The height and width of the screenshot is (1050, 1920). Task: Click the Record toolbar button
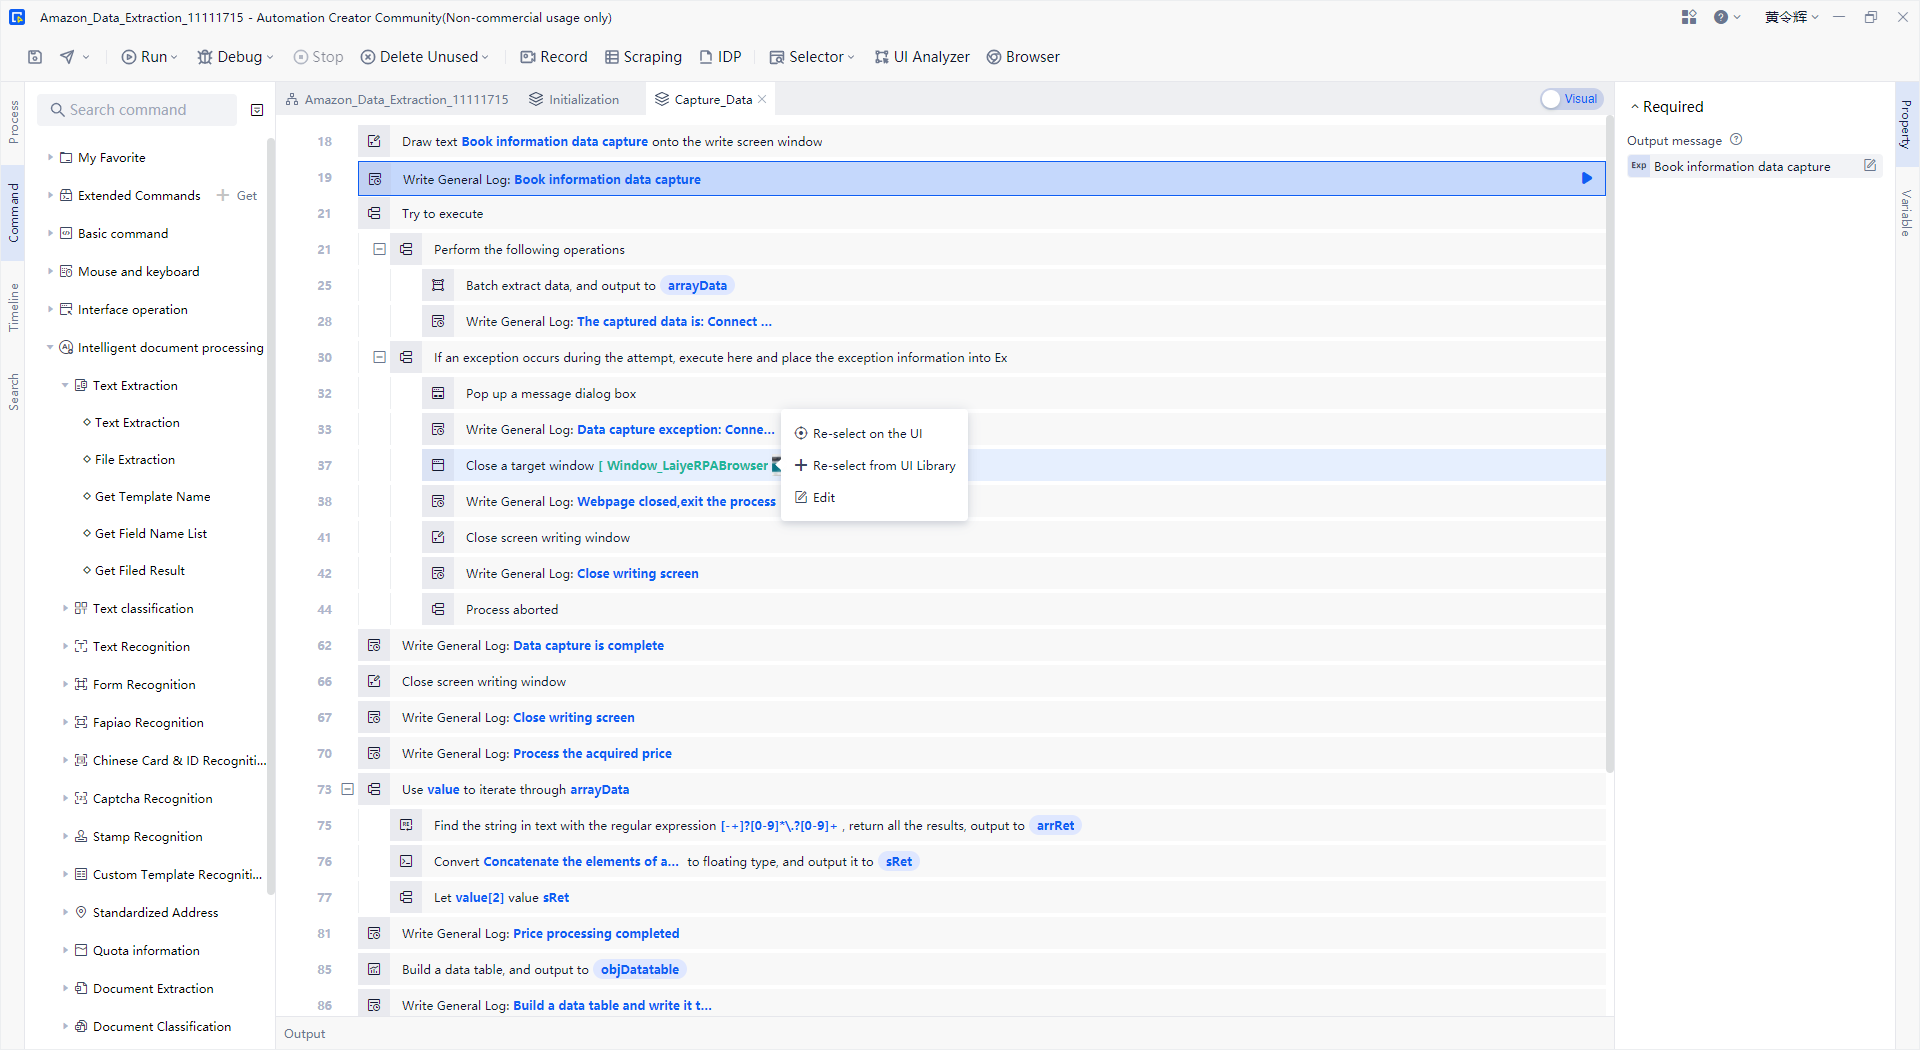554,57
